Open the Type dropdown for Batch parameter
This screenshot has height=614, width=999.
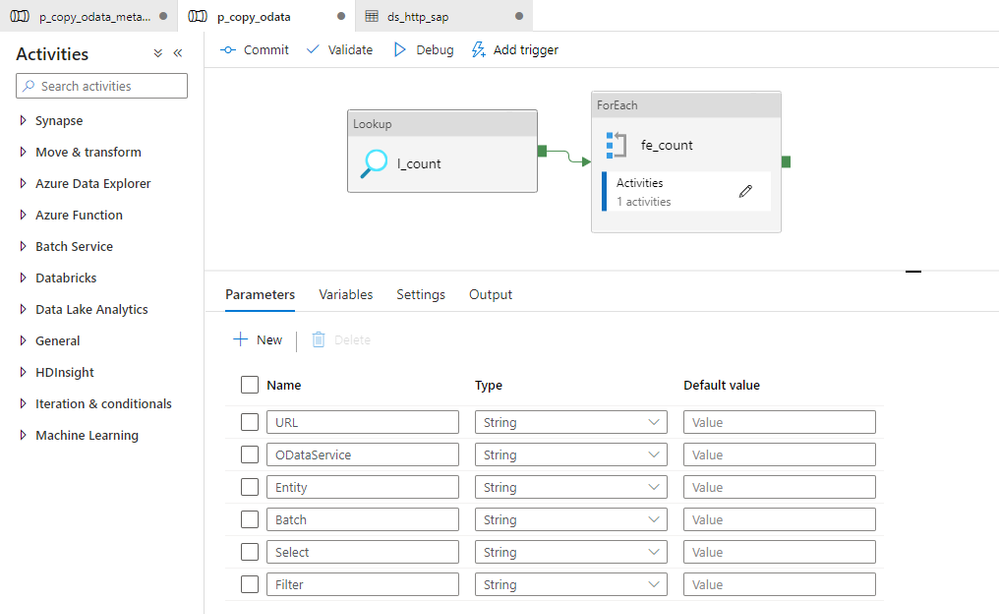[571, 520]
